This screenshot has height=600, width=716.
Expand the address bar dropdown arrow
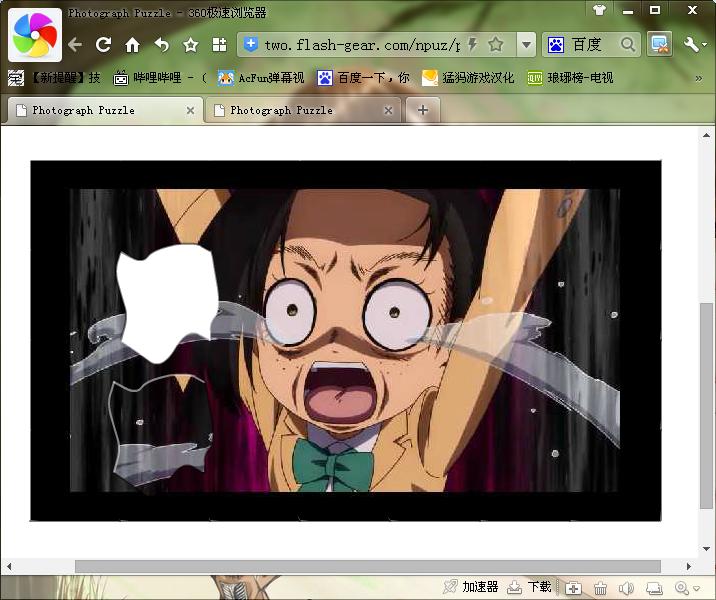point(526,45)
